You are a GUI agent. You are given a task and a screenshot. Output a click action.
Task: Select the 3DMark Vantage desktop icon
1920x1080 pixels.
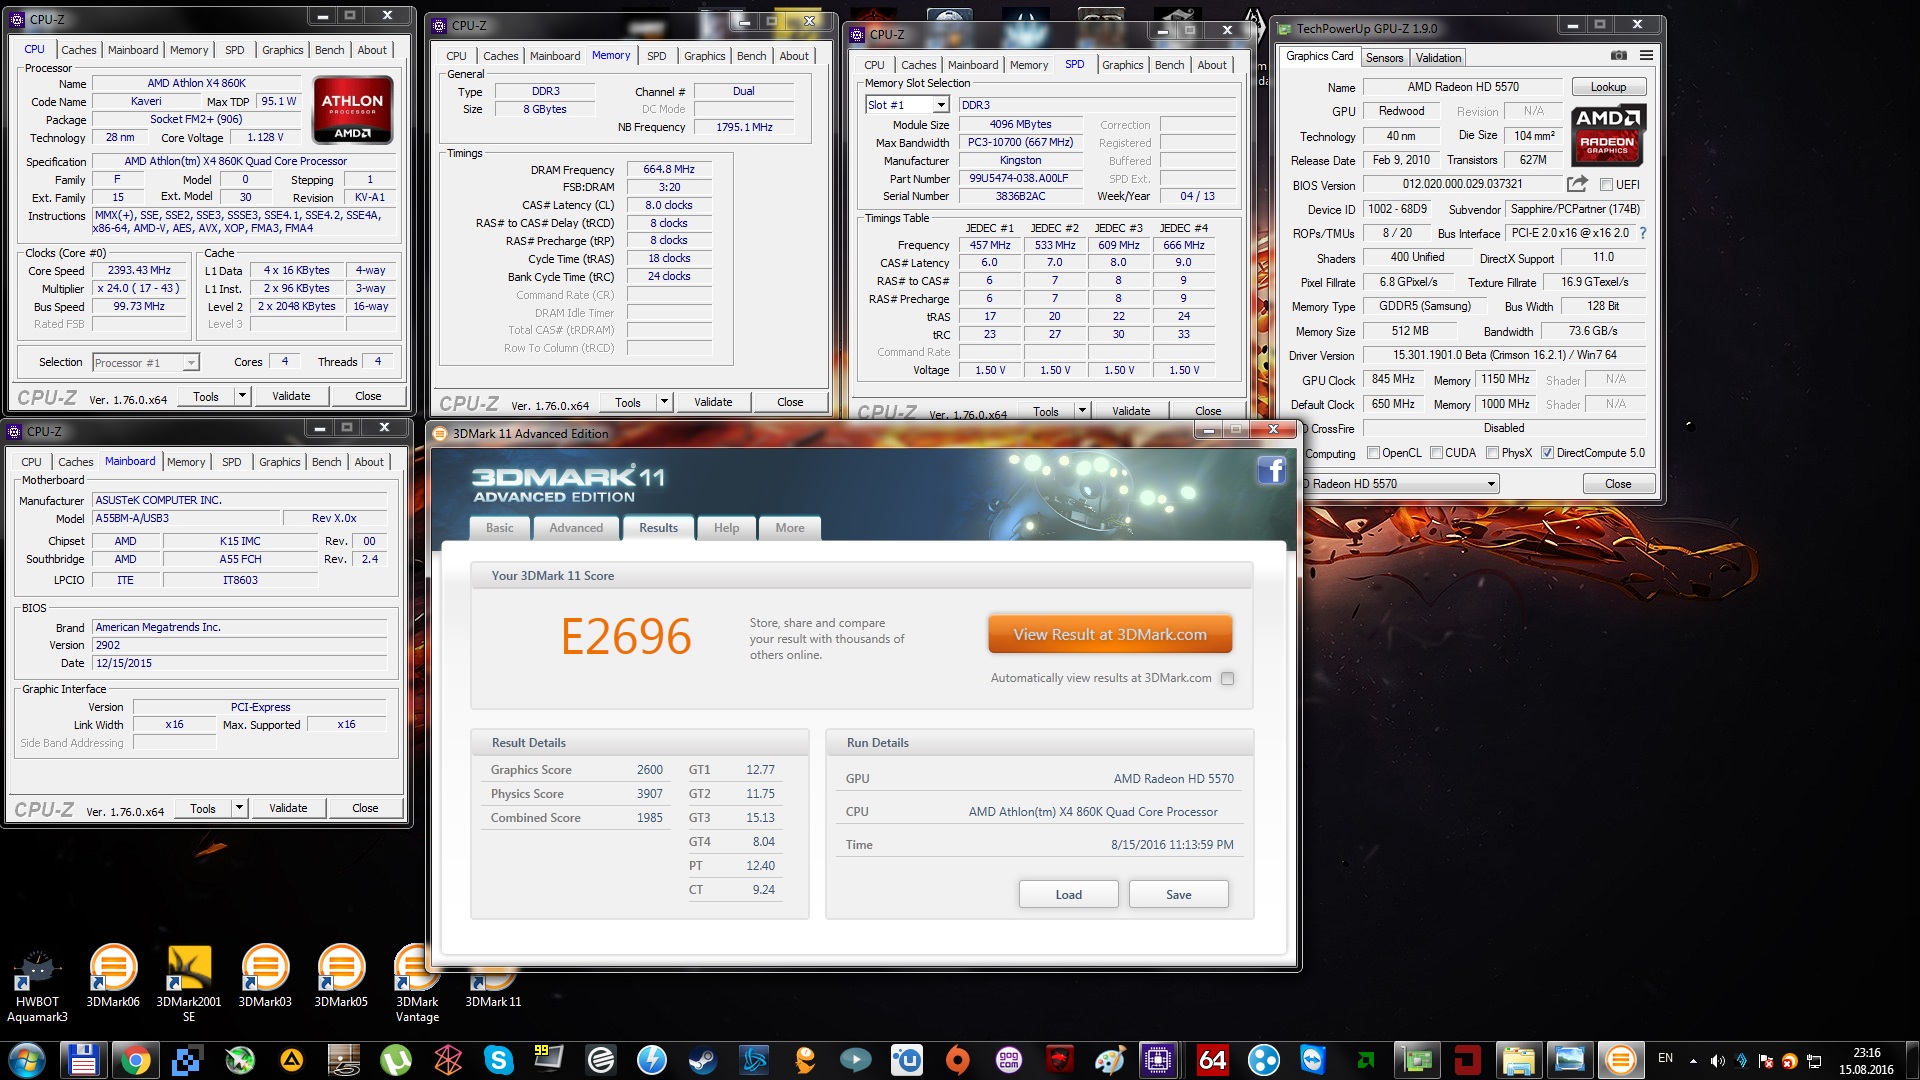(x=417, y=985)
